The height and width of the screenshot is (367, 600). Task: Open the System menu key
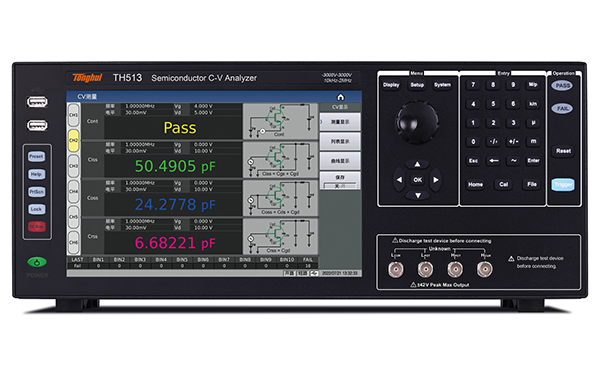(442, 85)
